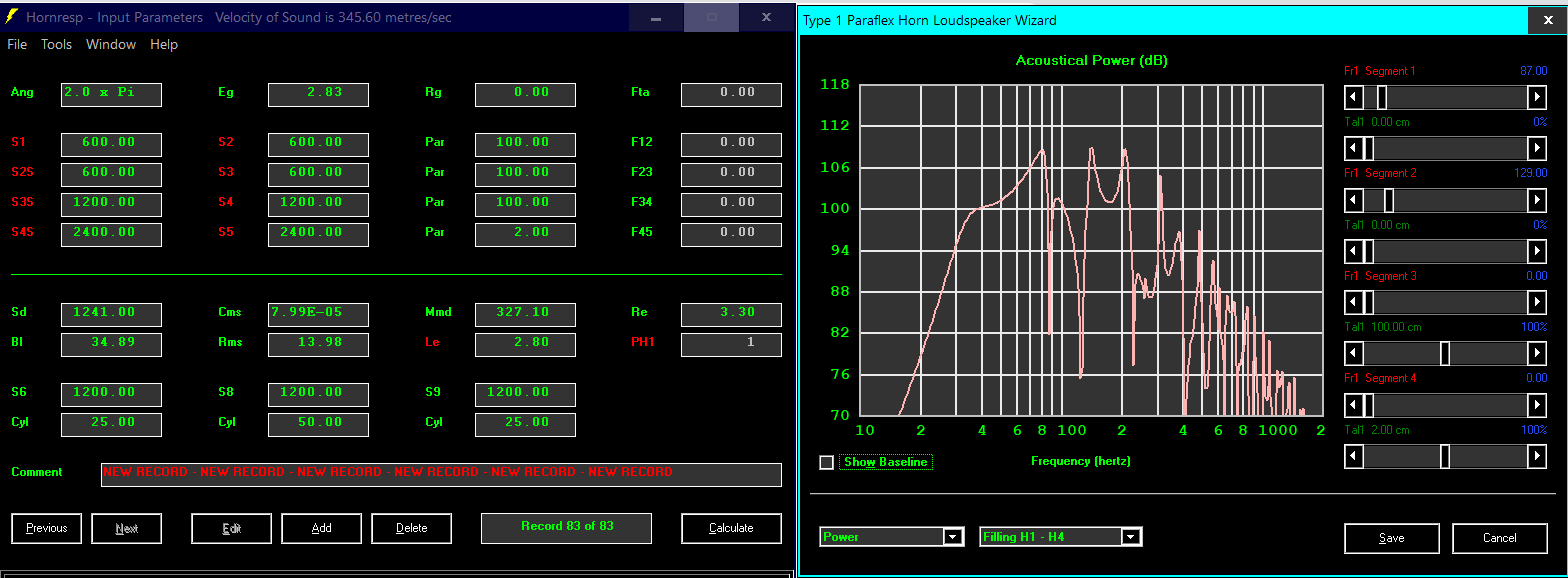The height and width of the screenshot is (578, 1568).
Task: Click the Edit button
Action: click(232, 528)
